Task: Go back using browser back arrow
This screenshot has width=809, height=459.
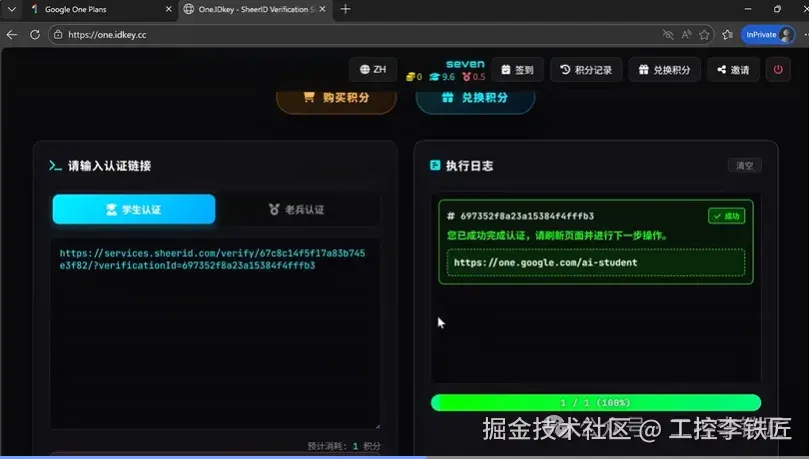Action: (x=12, y=35)
